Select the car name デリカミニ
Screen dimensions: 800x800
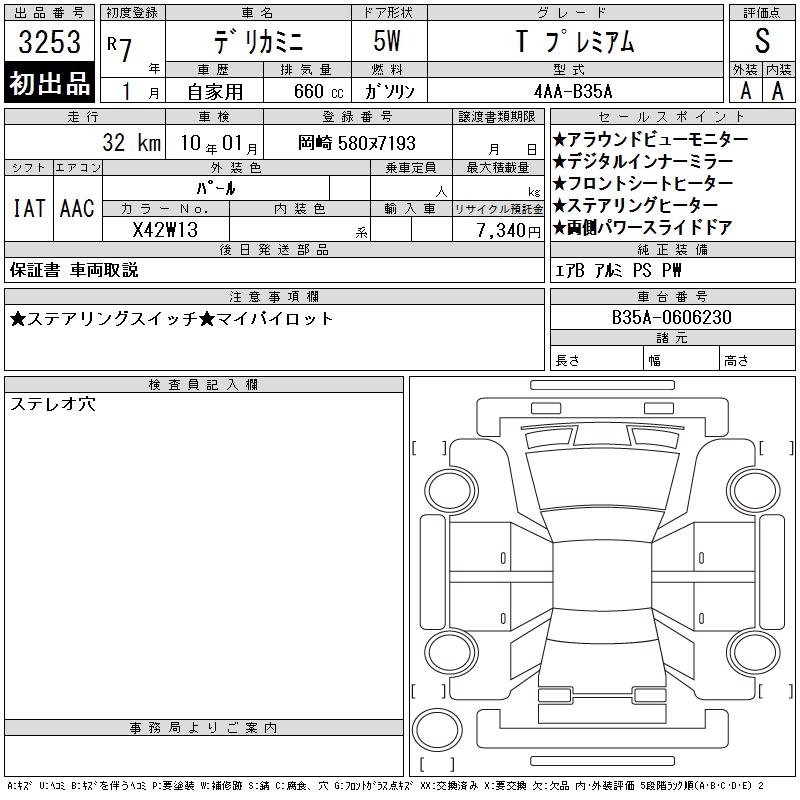pyautogui.click(x=256, y=42)
